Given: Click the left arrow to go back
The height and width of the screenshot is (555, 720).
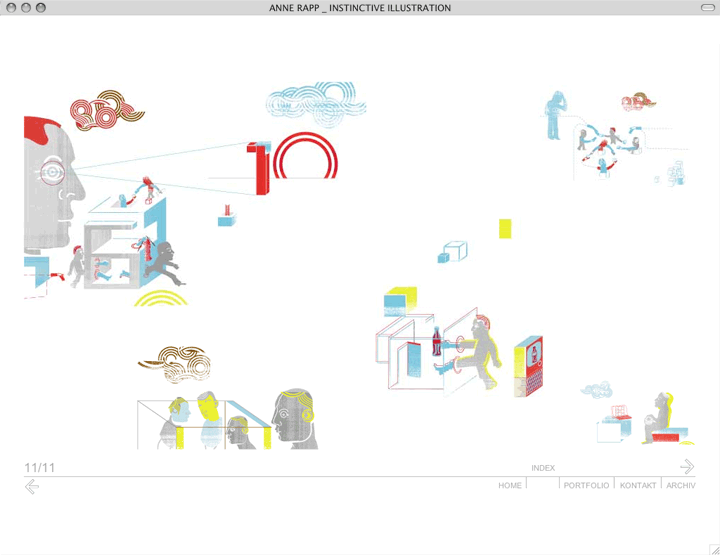Looking at the screenshot, I should (32, 487).
